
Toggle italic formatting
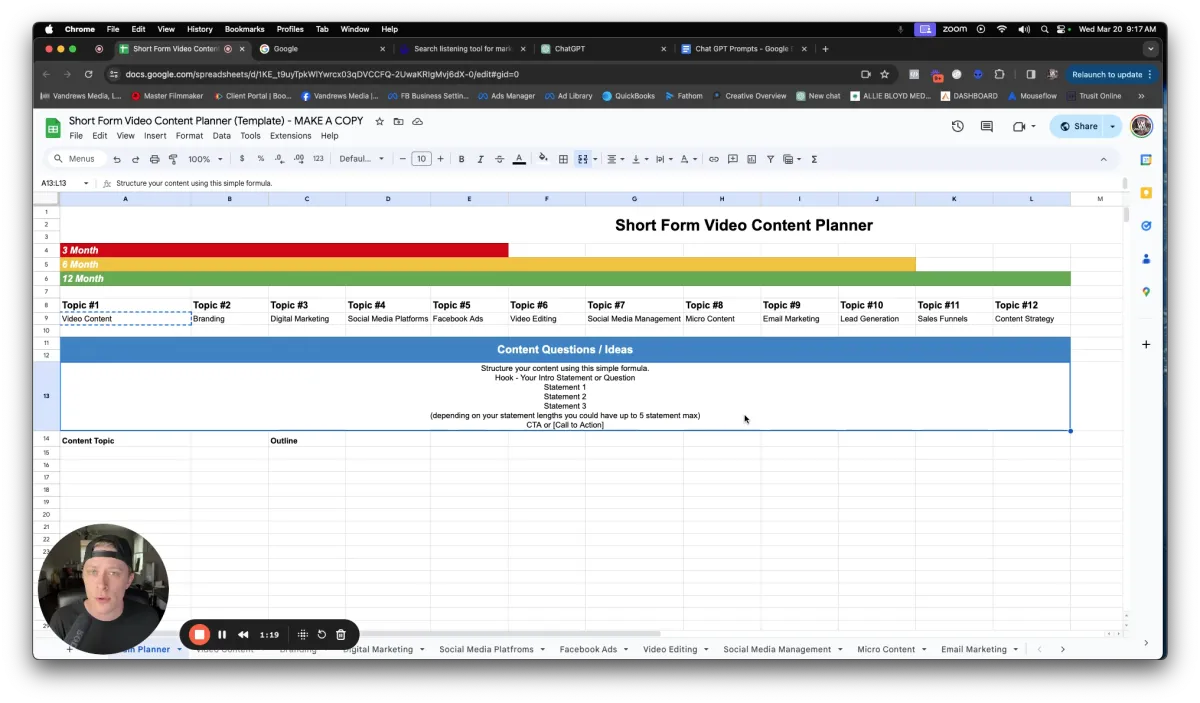point(480,159)
